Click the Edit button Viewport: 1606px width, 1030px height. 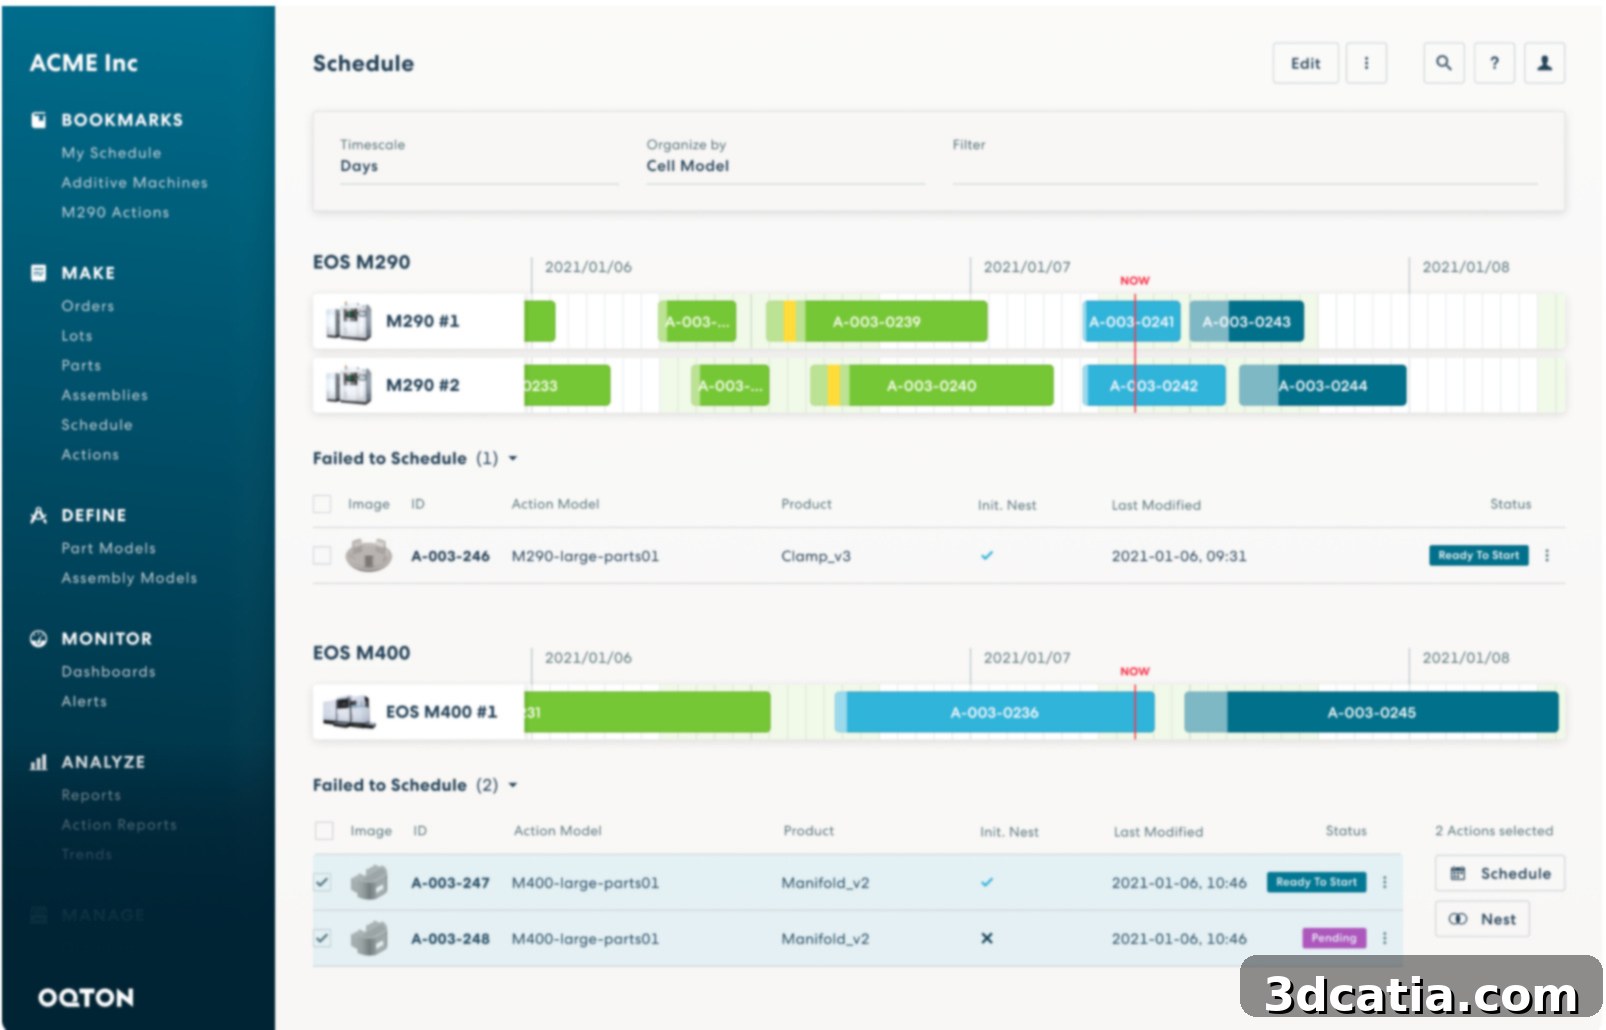(1305, 63)
